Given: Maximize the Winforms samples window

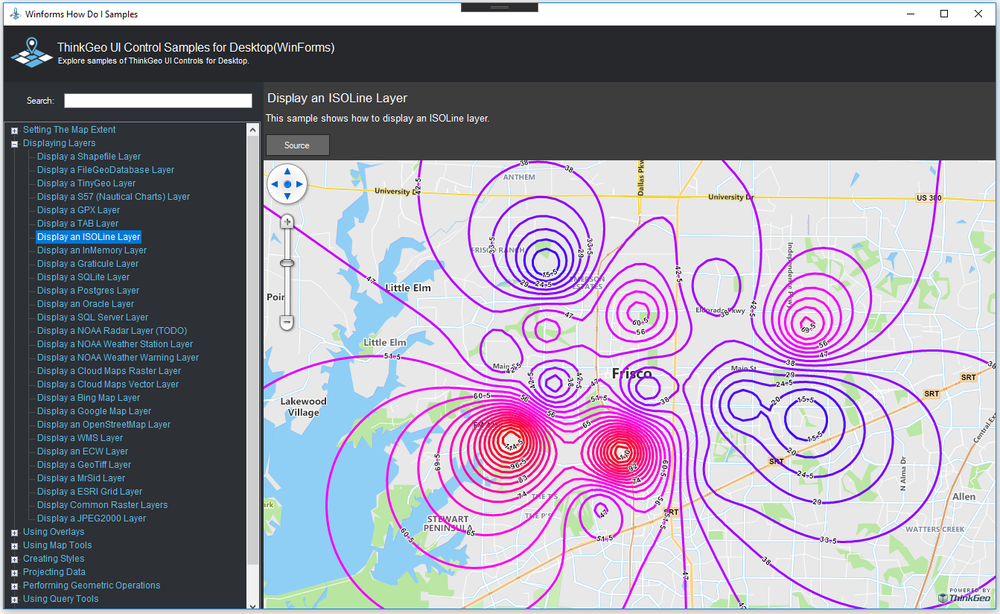Looking at the screenshot, I should tap(944, 13).
